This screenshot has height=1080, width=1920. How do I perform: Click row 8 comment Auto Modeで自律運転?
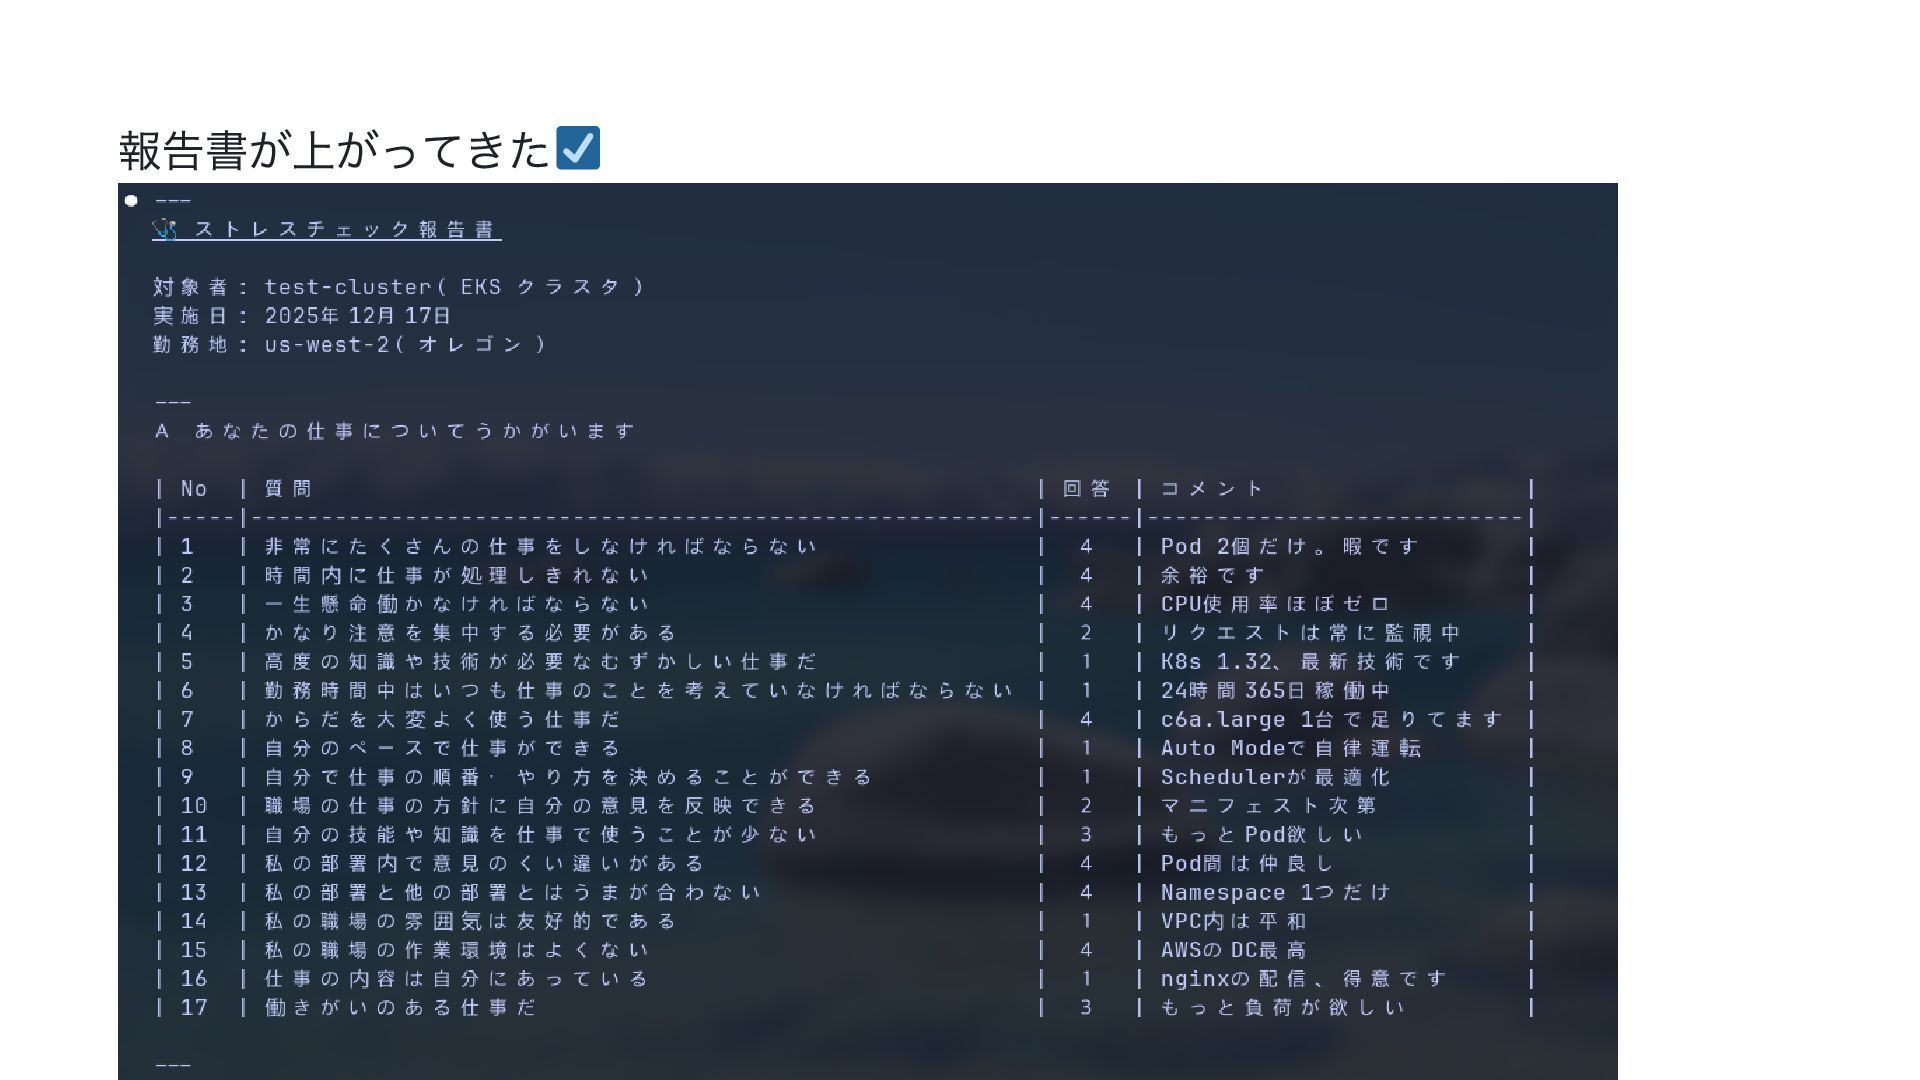[1290, 749]
